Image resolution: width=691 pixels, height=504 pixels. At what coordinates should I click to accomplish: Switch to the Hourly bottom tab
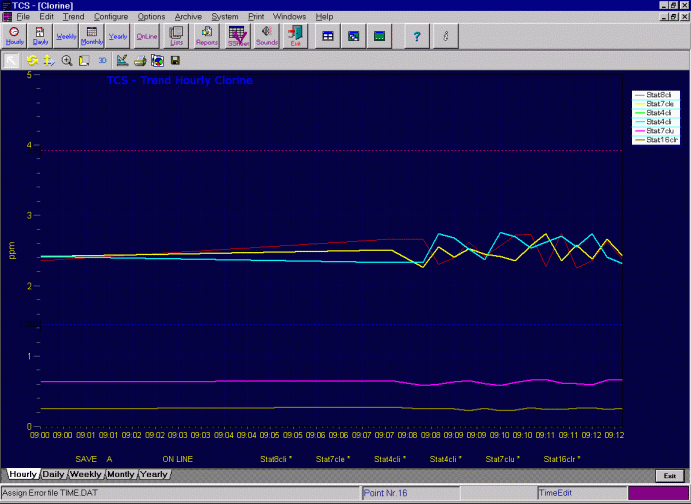coord(23,474)
